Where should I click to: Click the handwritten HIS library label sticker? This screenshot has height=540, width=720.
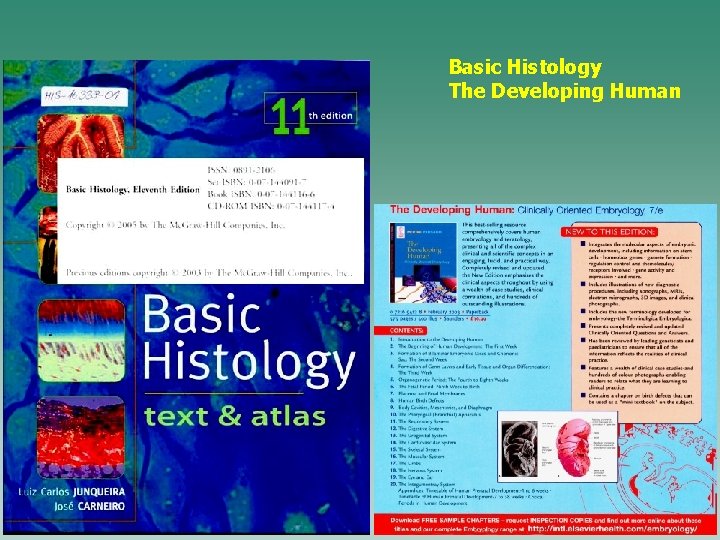coord(84,96)
